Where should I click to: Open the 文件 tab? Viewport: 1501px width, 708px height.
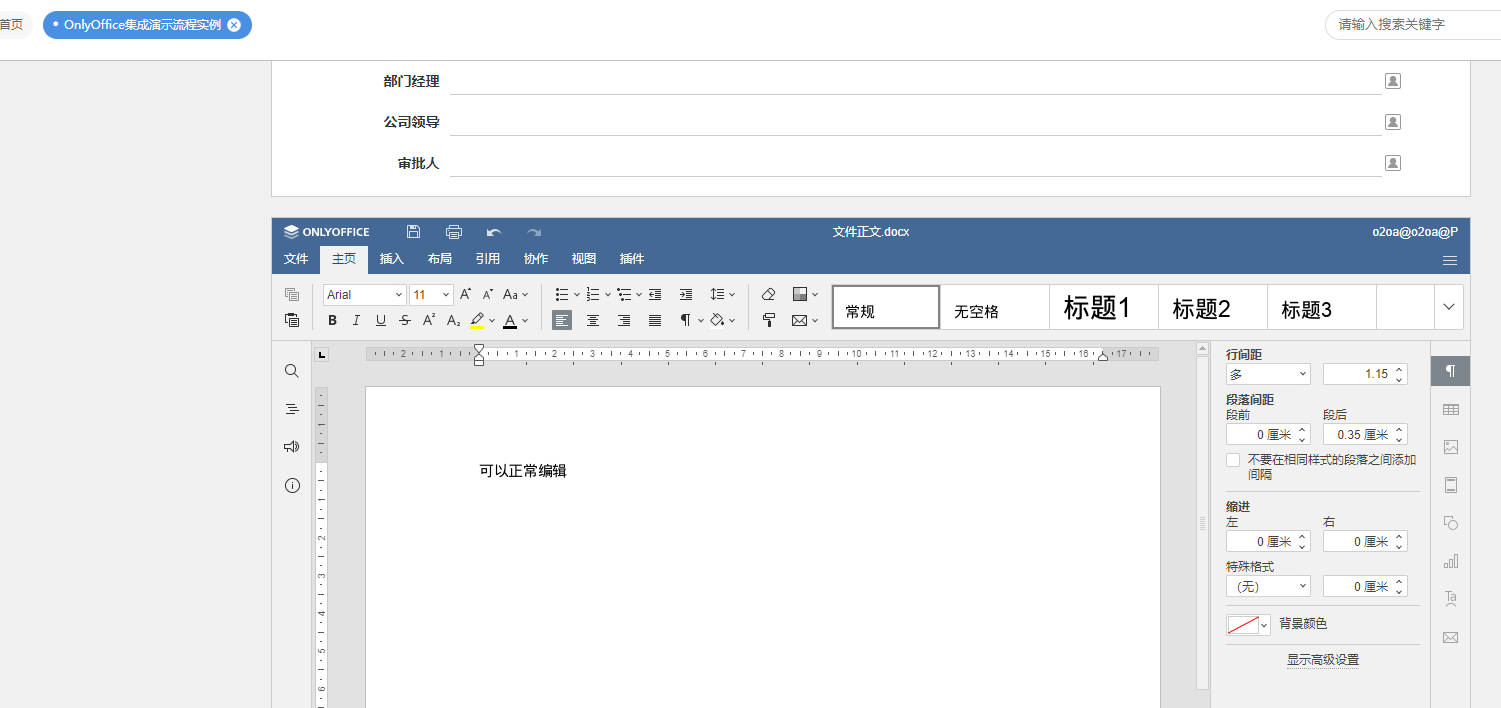296,259
